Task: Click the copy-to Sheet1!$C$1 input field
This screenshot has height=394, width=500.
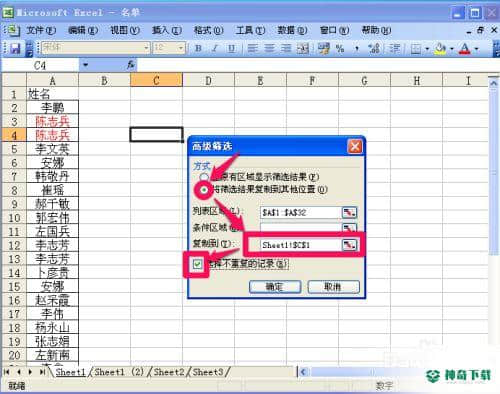Action: click(x=300, y=245)
